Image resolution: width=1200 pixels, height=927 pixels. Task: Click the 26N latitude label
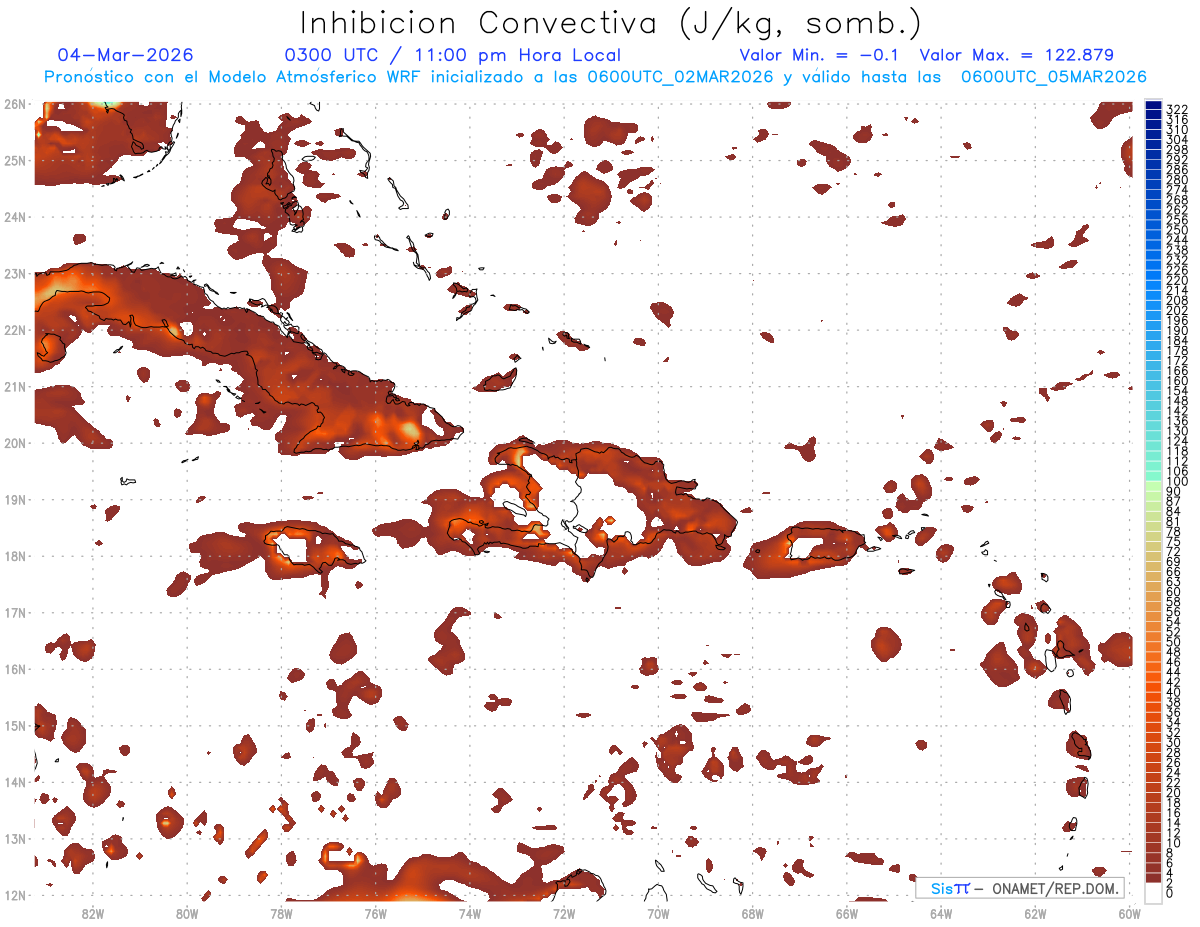[x=14, y=104]
